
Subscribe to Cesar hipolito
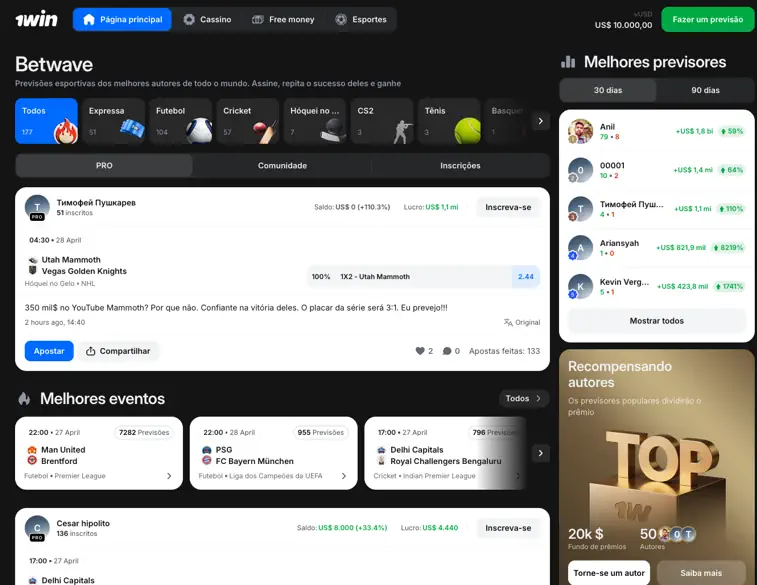pyautogui.click(x=508, y=528)
